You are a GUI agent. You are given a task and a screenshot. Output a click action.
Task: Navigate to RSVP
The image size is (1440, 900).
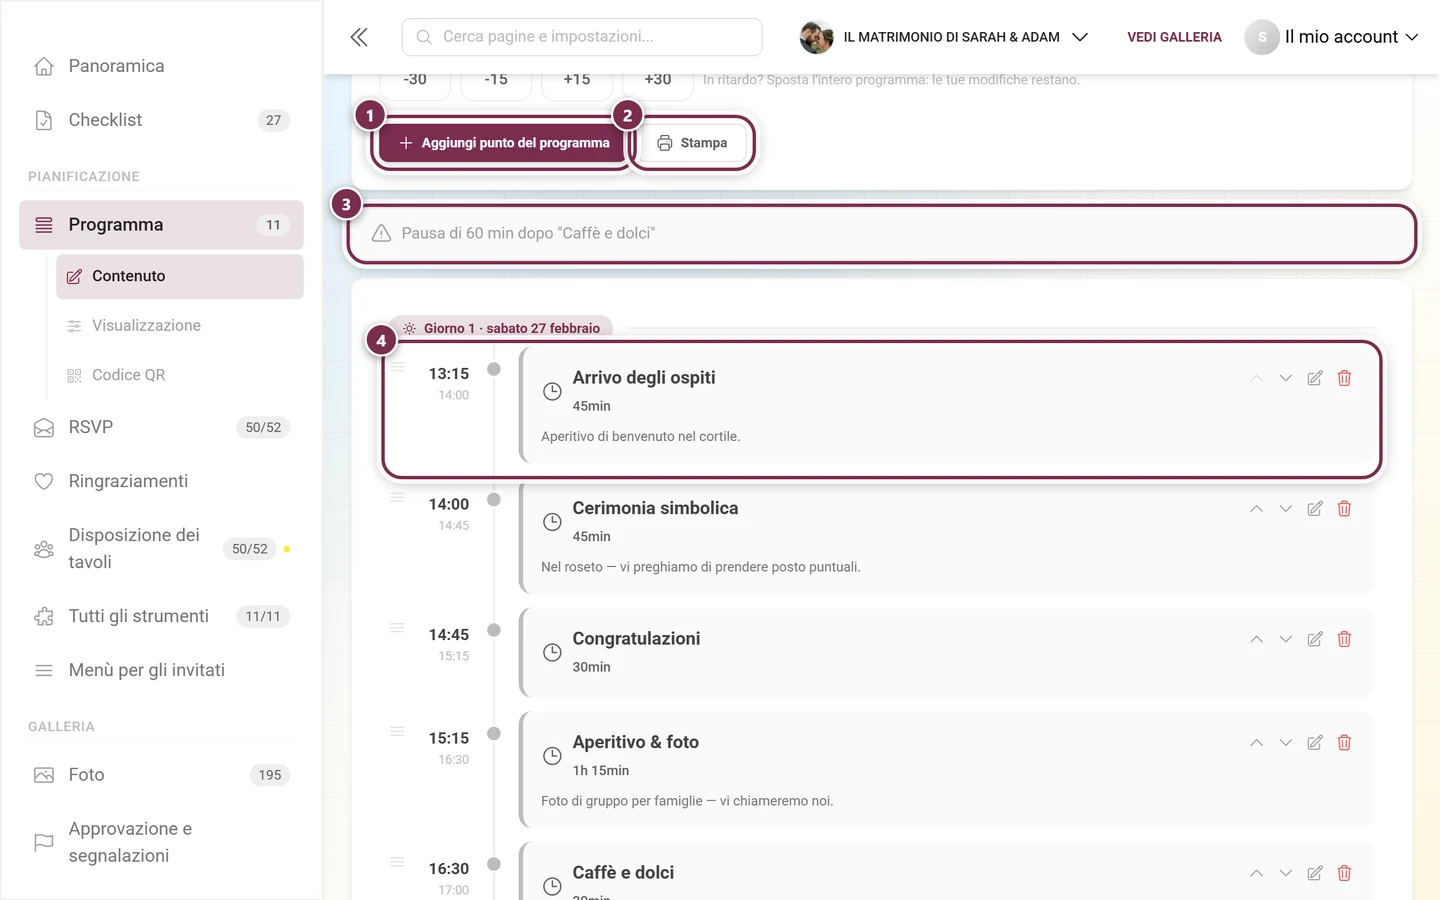(x=161, y=427)
